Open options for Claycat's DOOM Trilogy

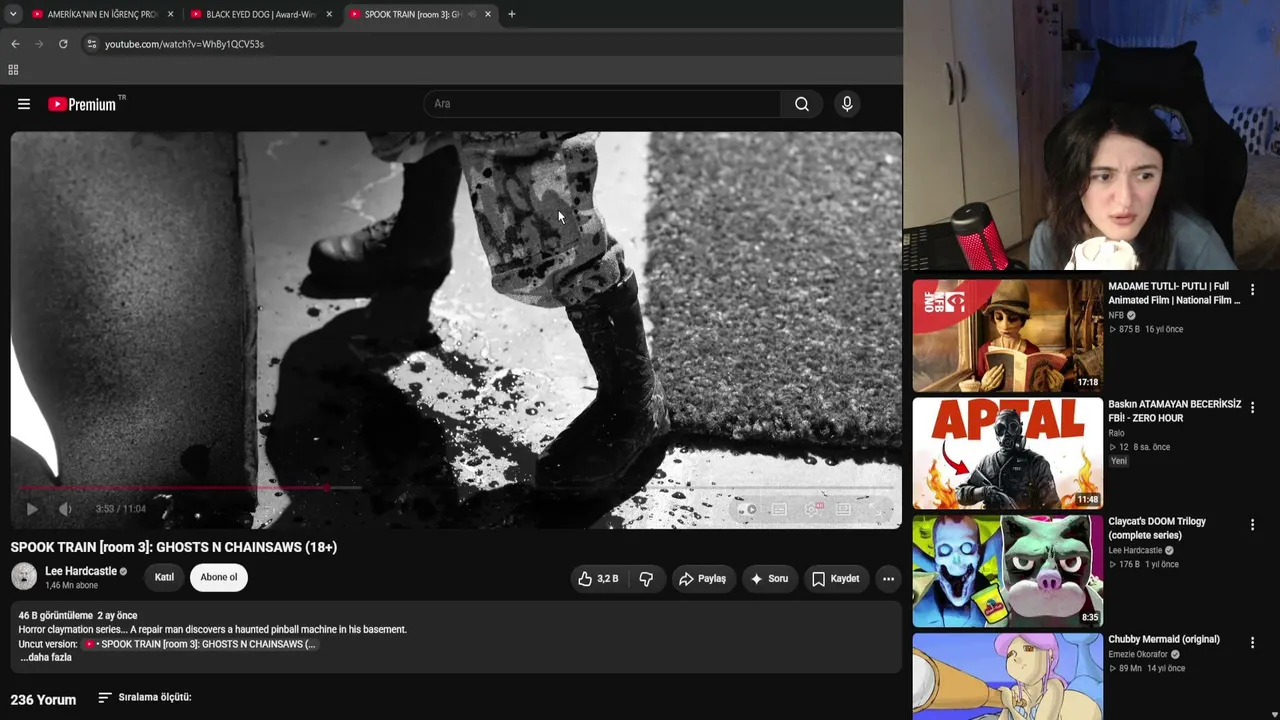[1252, 525]
